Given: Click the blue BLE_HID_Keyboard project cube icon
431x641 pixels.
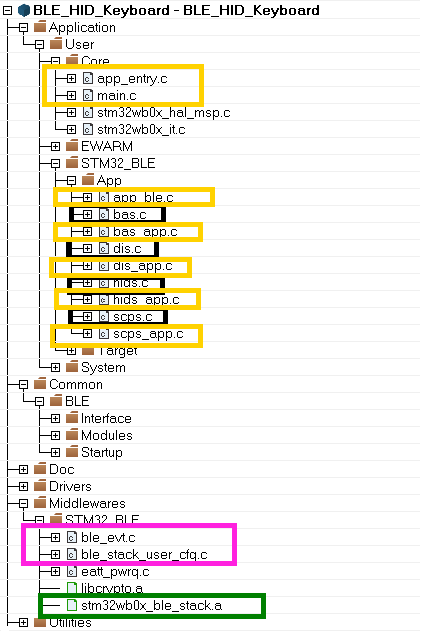Looking at the screenshot, I should pyautogui.click(x=24, y=10).
